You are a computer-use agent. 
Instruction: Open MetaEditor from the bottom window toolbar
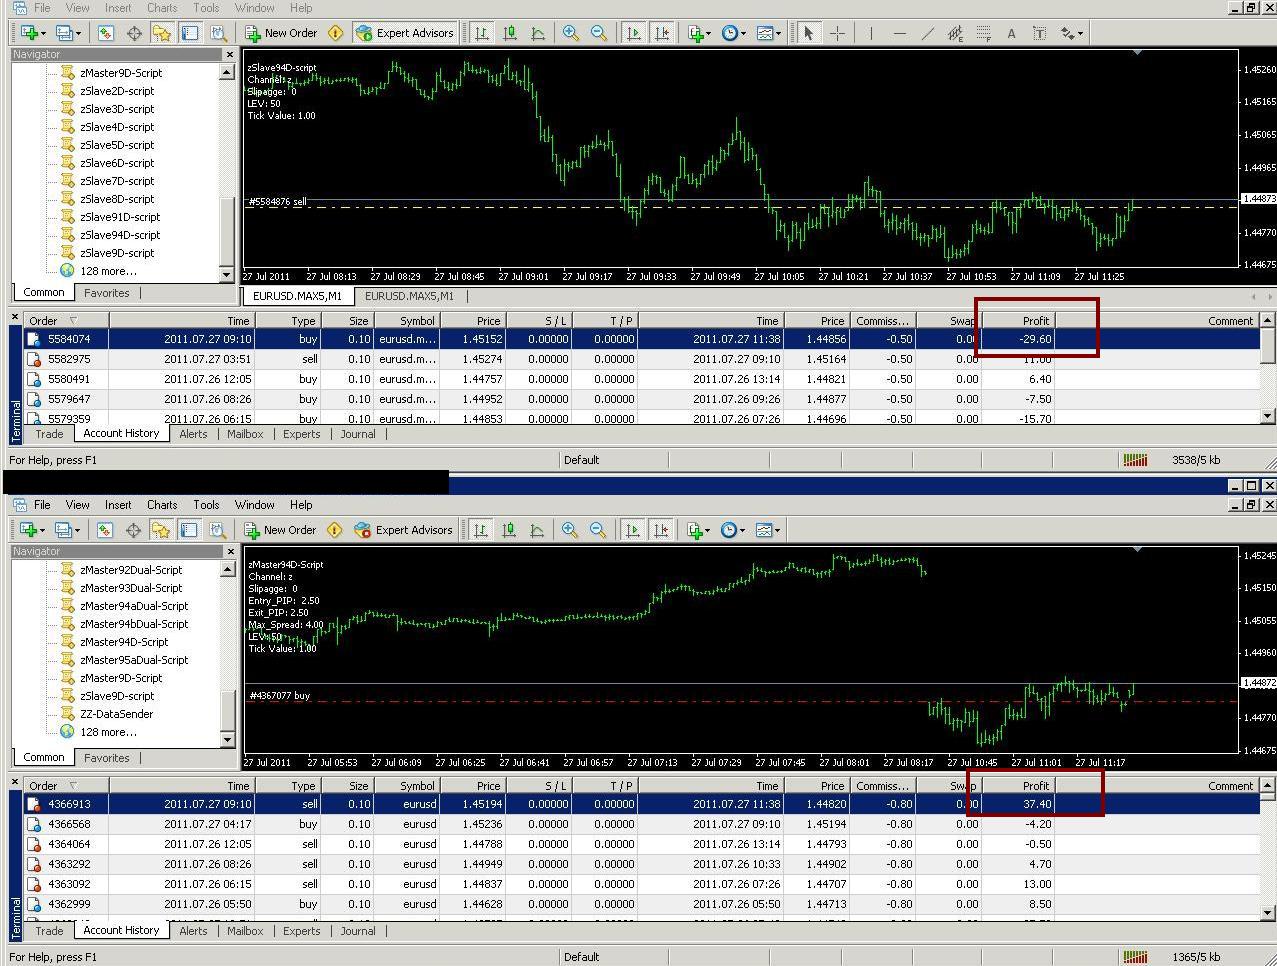click(335, 530)
